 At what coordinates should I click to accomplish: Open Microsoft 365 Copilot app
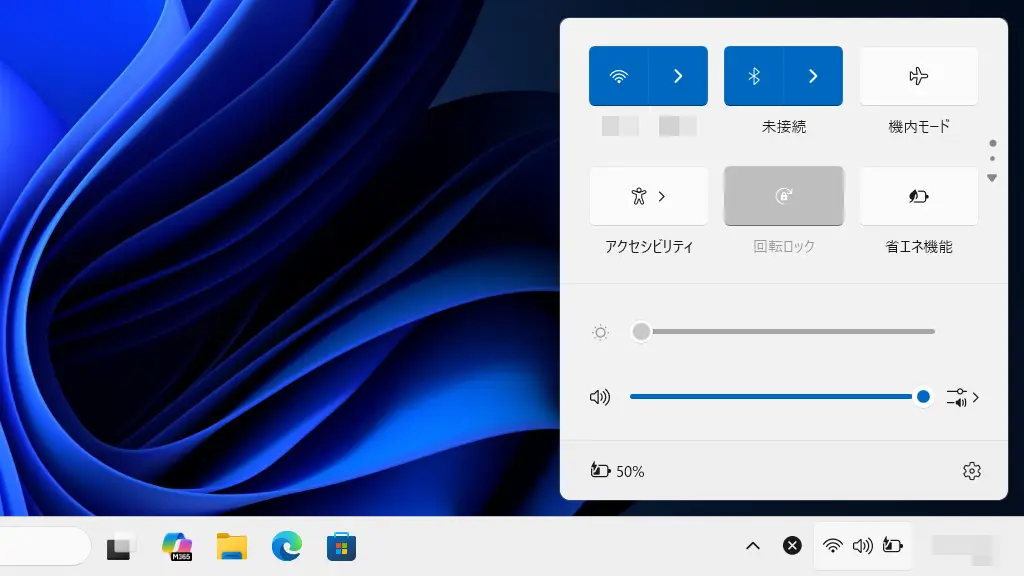pos(177,546)
